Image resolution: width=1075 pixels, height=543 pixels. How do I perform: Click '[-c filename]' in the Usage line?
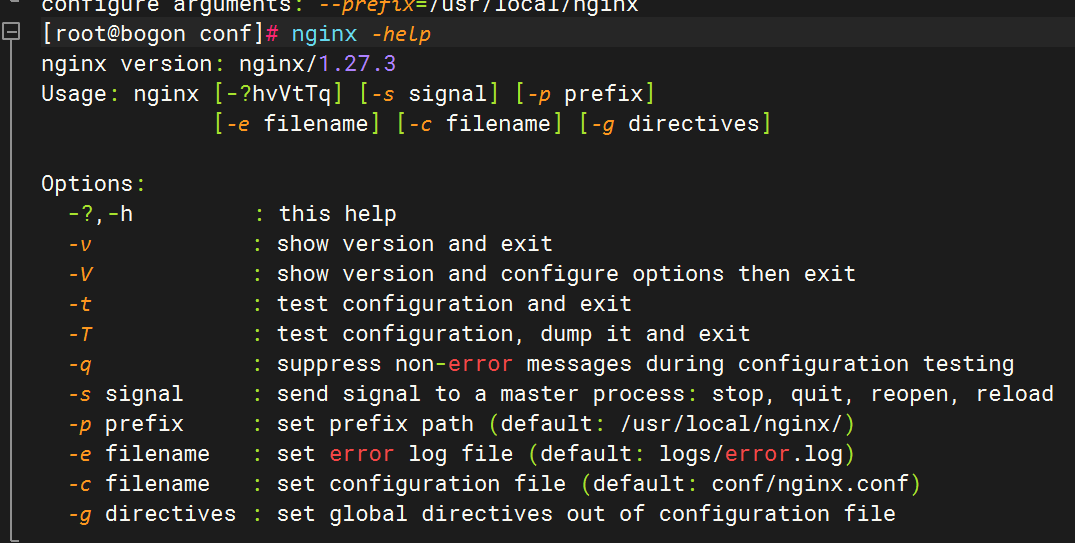pyautogui.click(x=480, y=124)
